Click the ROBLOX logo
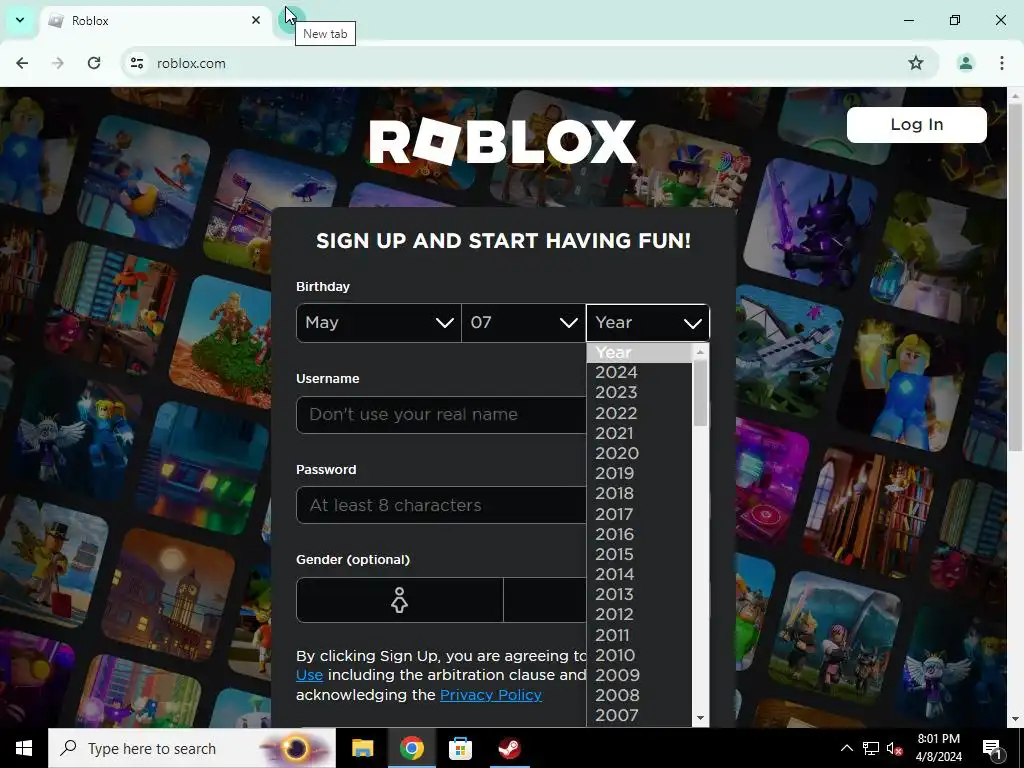 click(x=502, y=141)
